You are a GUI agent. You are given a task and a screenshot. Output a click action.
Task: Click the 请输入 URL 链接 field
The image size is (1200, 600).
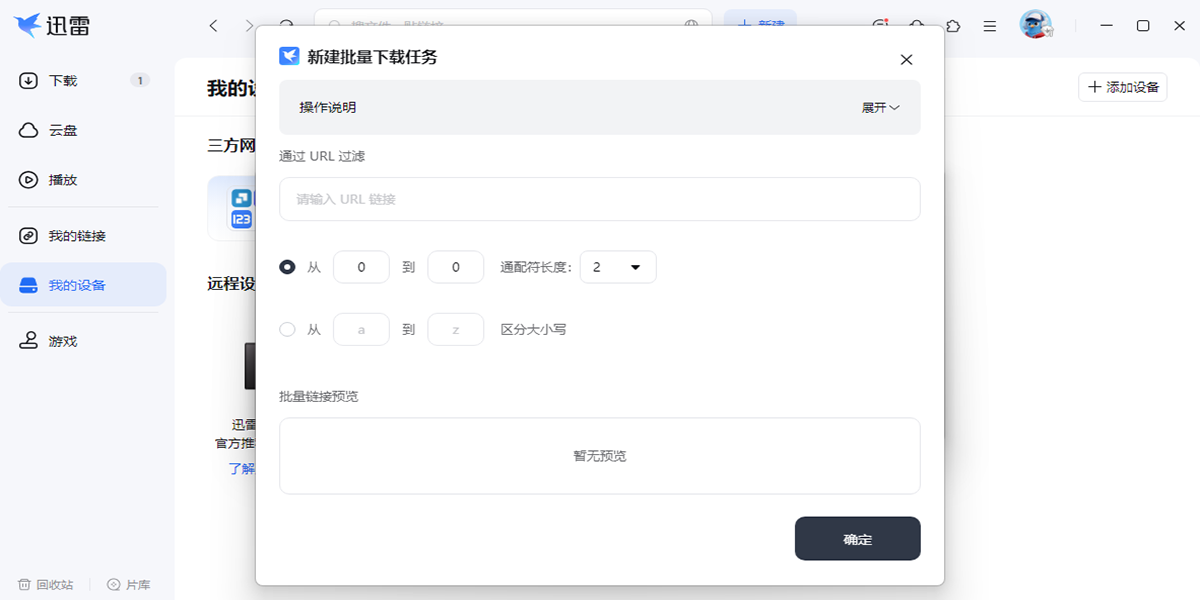[x=599, y=199]
